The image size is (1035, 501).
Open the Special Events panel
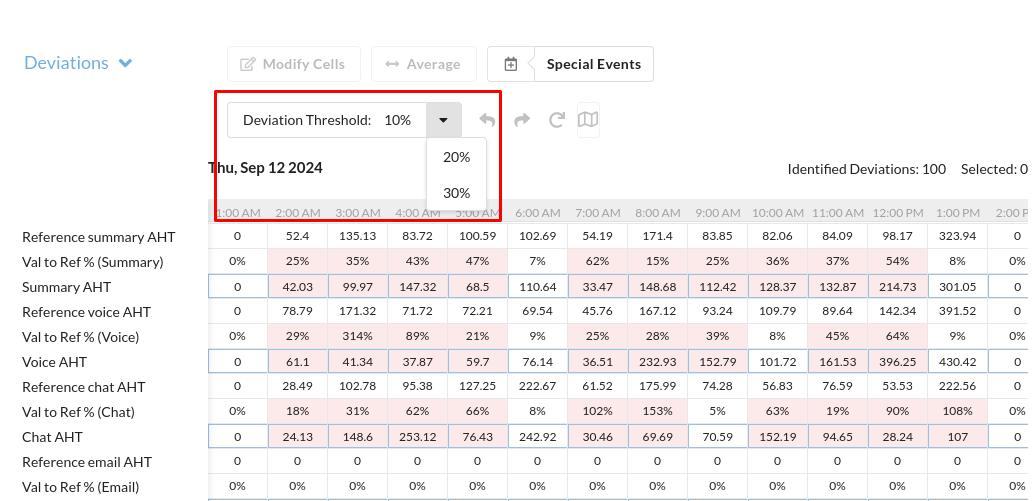(x=594, y=64)
